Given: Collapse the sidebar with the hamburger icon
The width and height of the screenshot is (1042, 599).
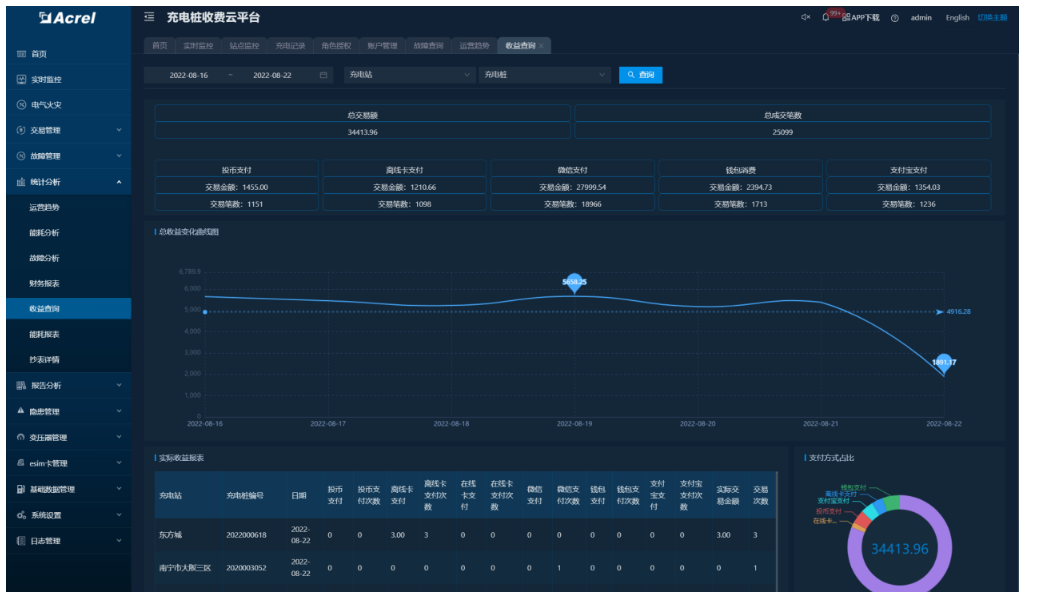Looking at the screenshot, I should pos(149,18).
